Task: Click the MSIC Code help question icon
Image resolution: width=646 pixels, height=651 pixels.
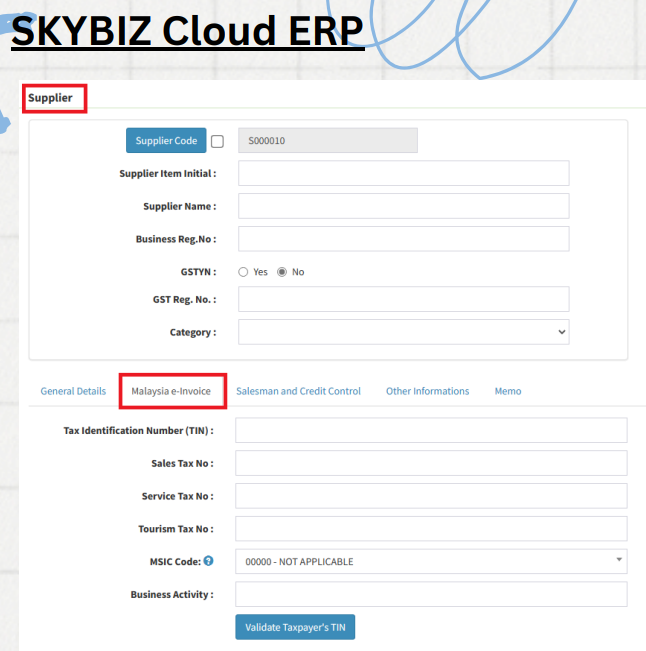Action: coord(209,561)
